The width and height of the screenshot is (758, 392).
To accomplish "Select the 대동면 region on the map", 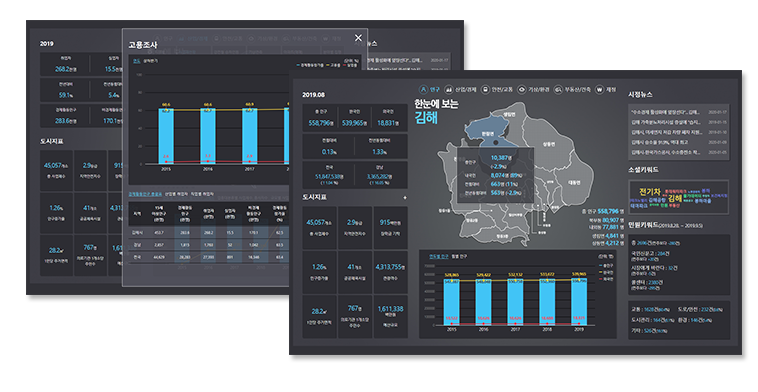I will pyautogui.click(x=574, y=183).
